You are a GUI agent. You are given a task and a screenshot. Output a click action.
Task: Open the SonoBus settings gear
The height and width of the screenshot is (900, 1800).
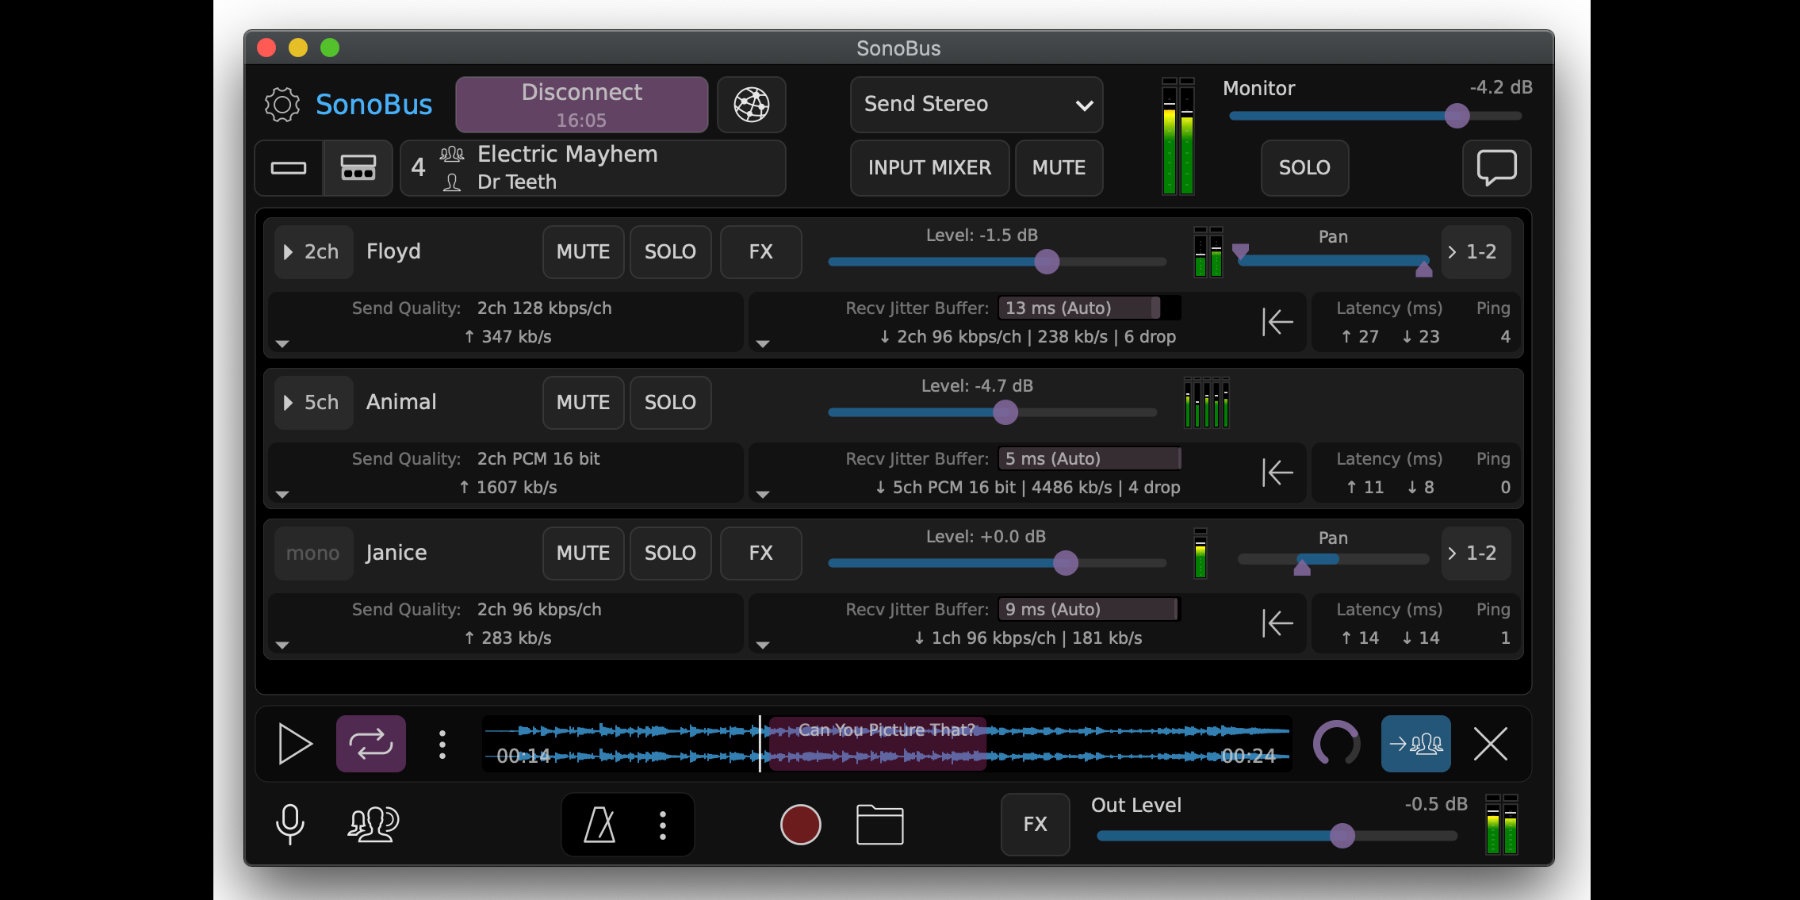282,104
